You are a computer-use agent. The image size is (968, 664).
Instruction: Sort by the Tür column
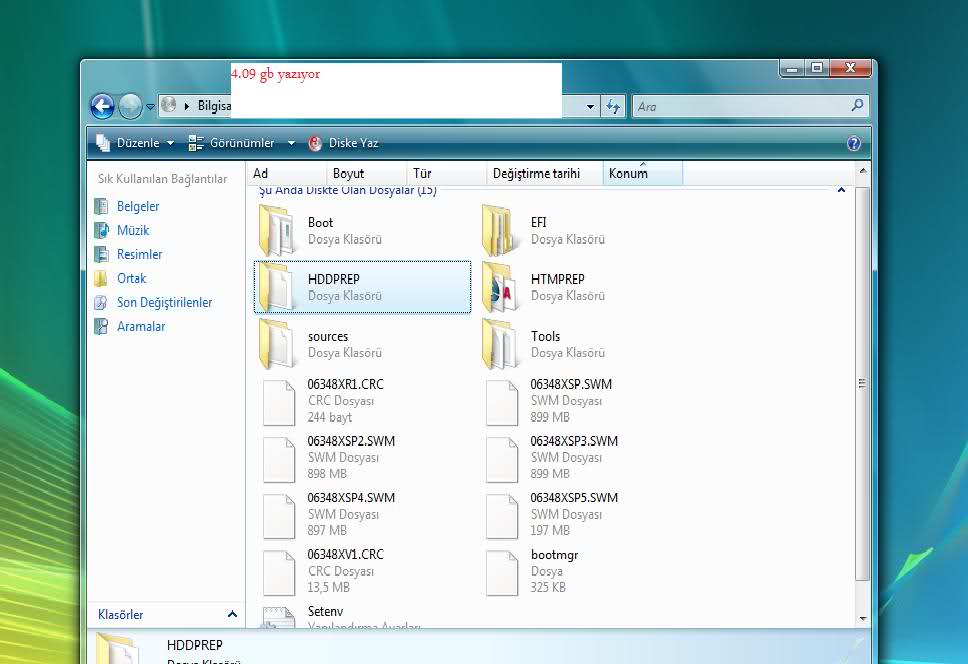[x=446, y=173]
